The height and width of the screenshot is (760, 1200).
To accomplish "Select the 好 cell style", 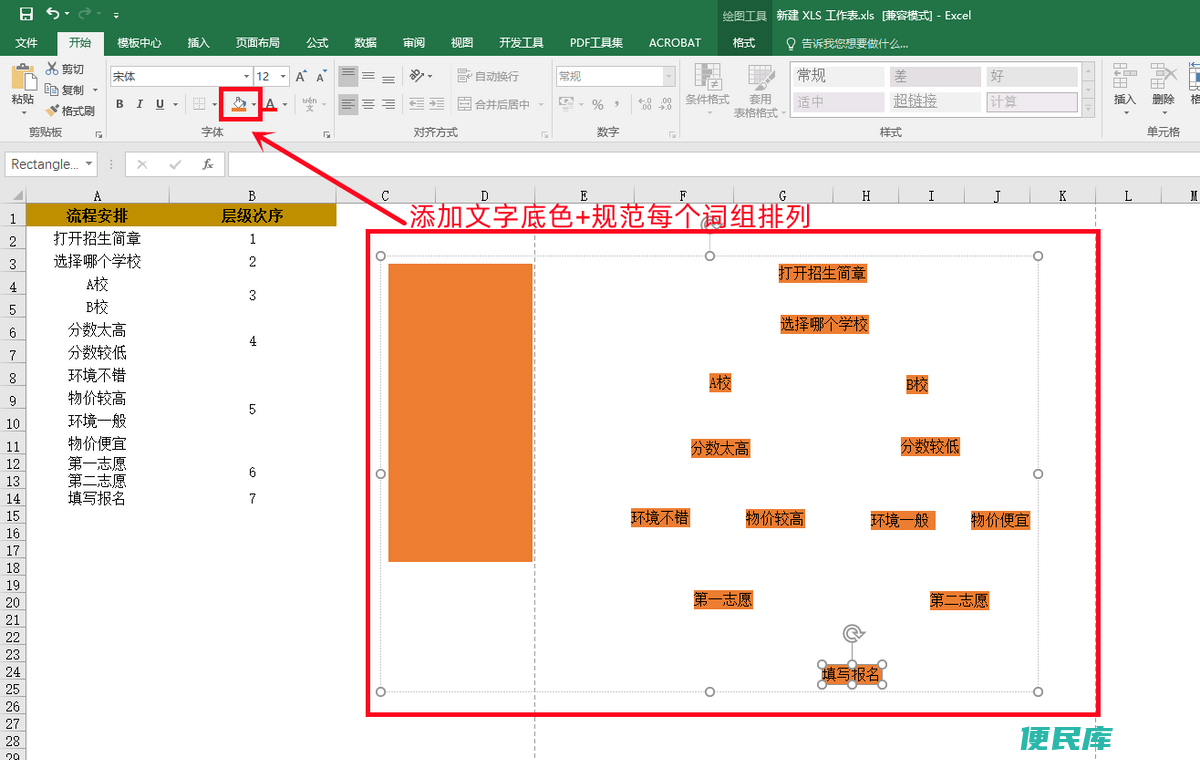I will (x=1032, y=76).
